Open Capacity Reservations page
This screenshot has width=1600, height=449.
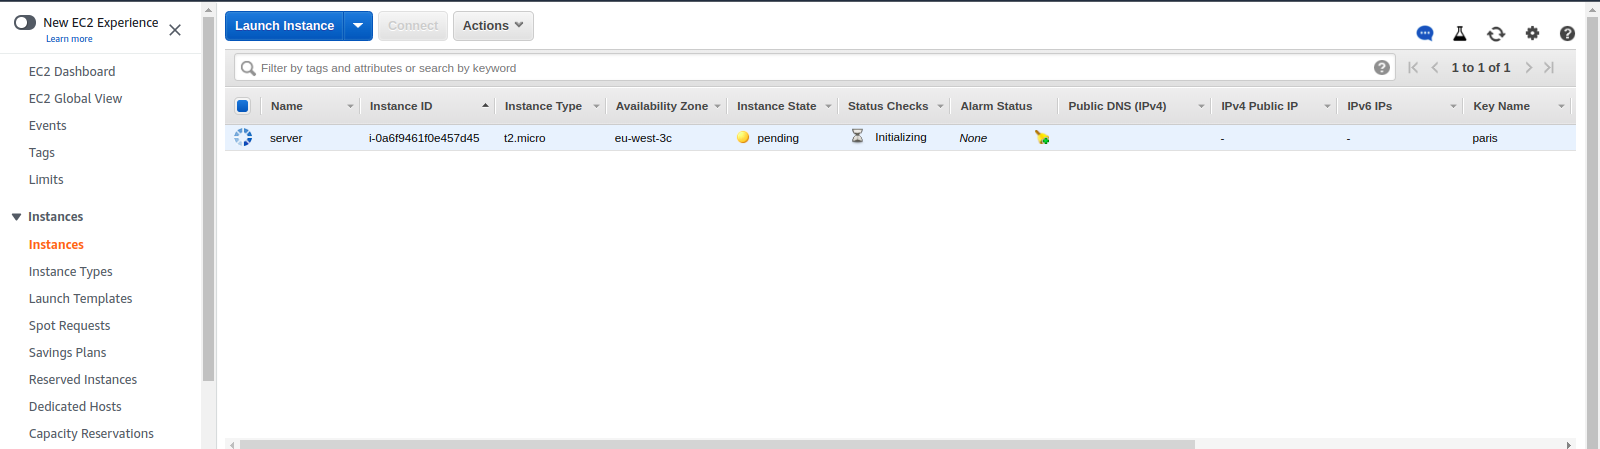(91, 433)
